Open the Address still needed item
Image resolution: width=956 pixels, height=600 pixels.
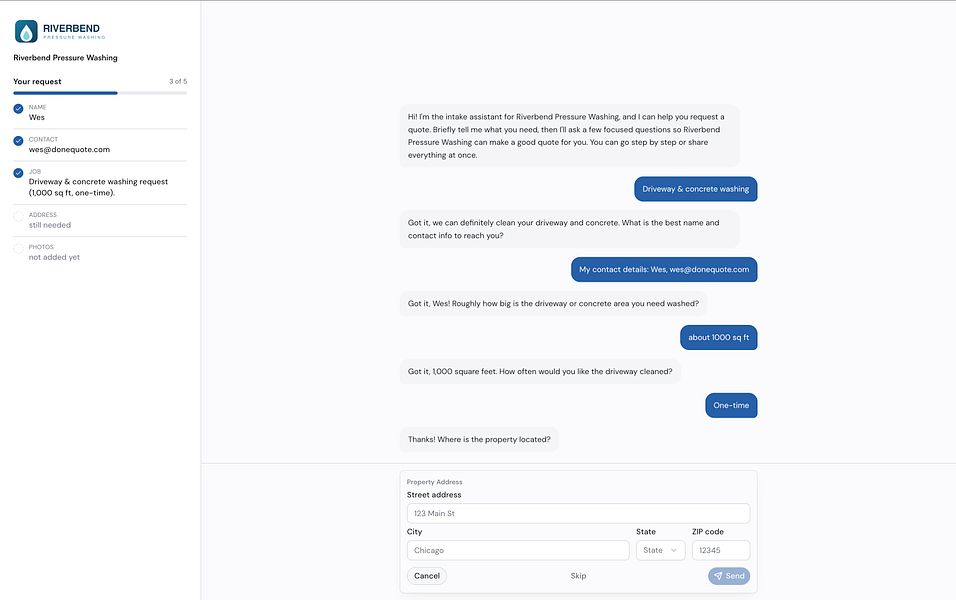[100, 220]
